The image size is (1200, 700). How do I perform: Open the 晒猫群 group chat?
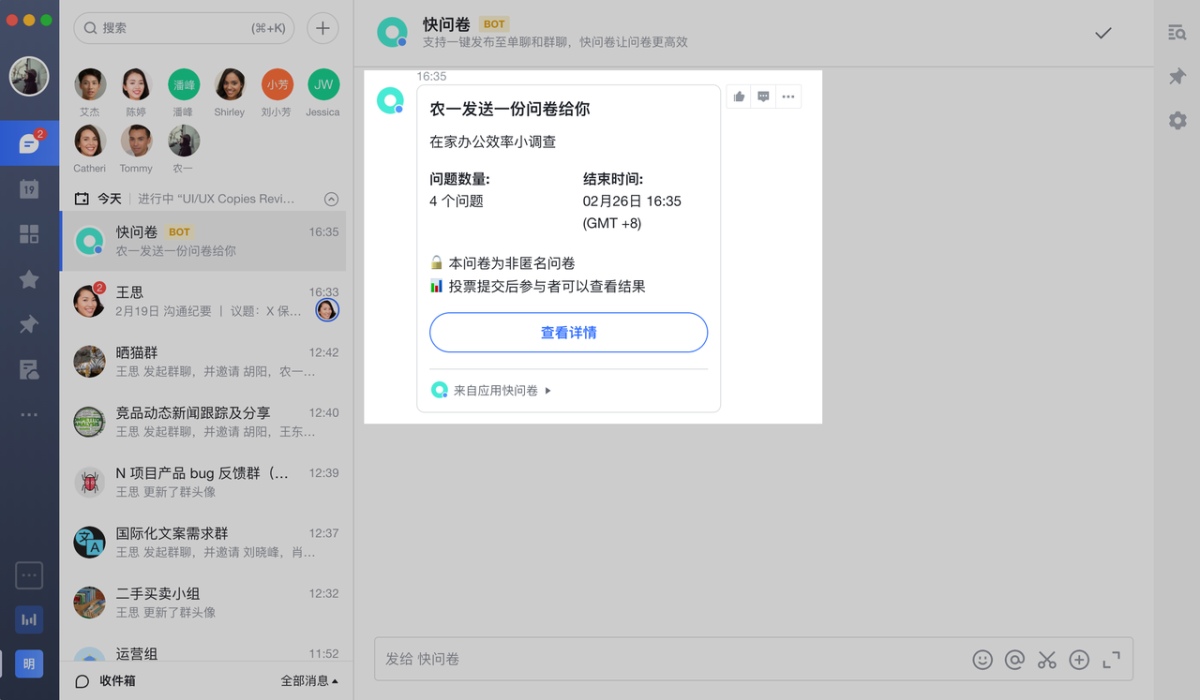(203, 361)
